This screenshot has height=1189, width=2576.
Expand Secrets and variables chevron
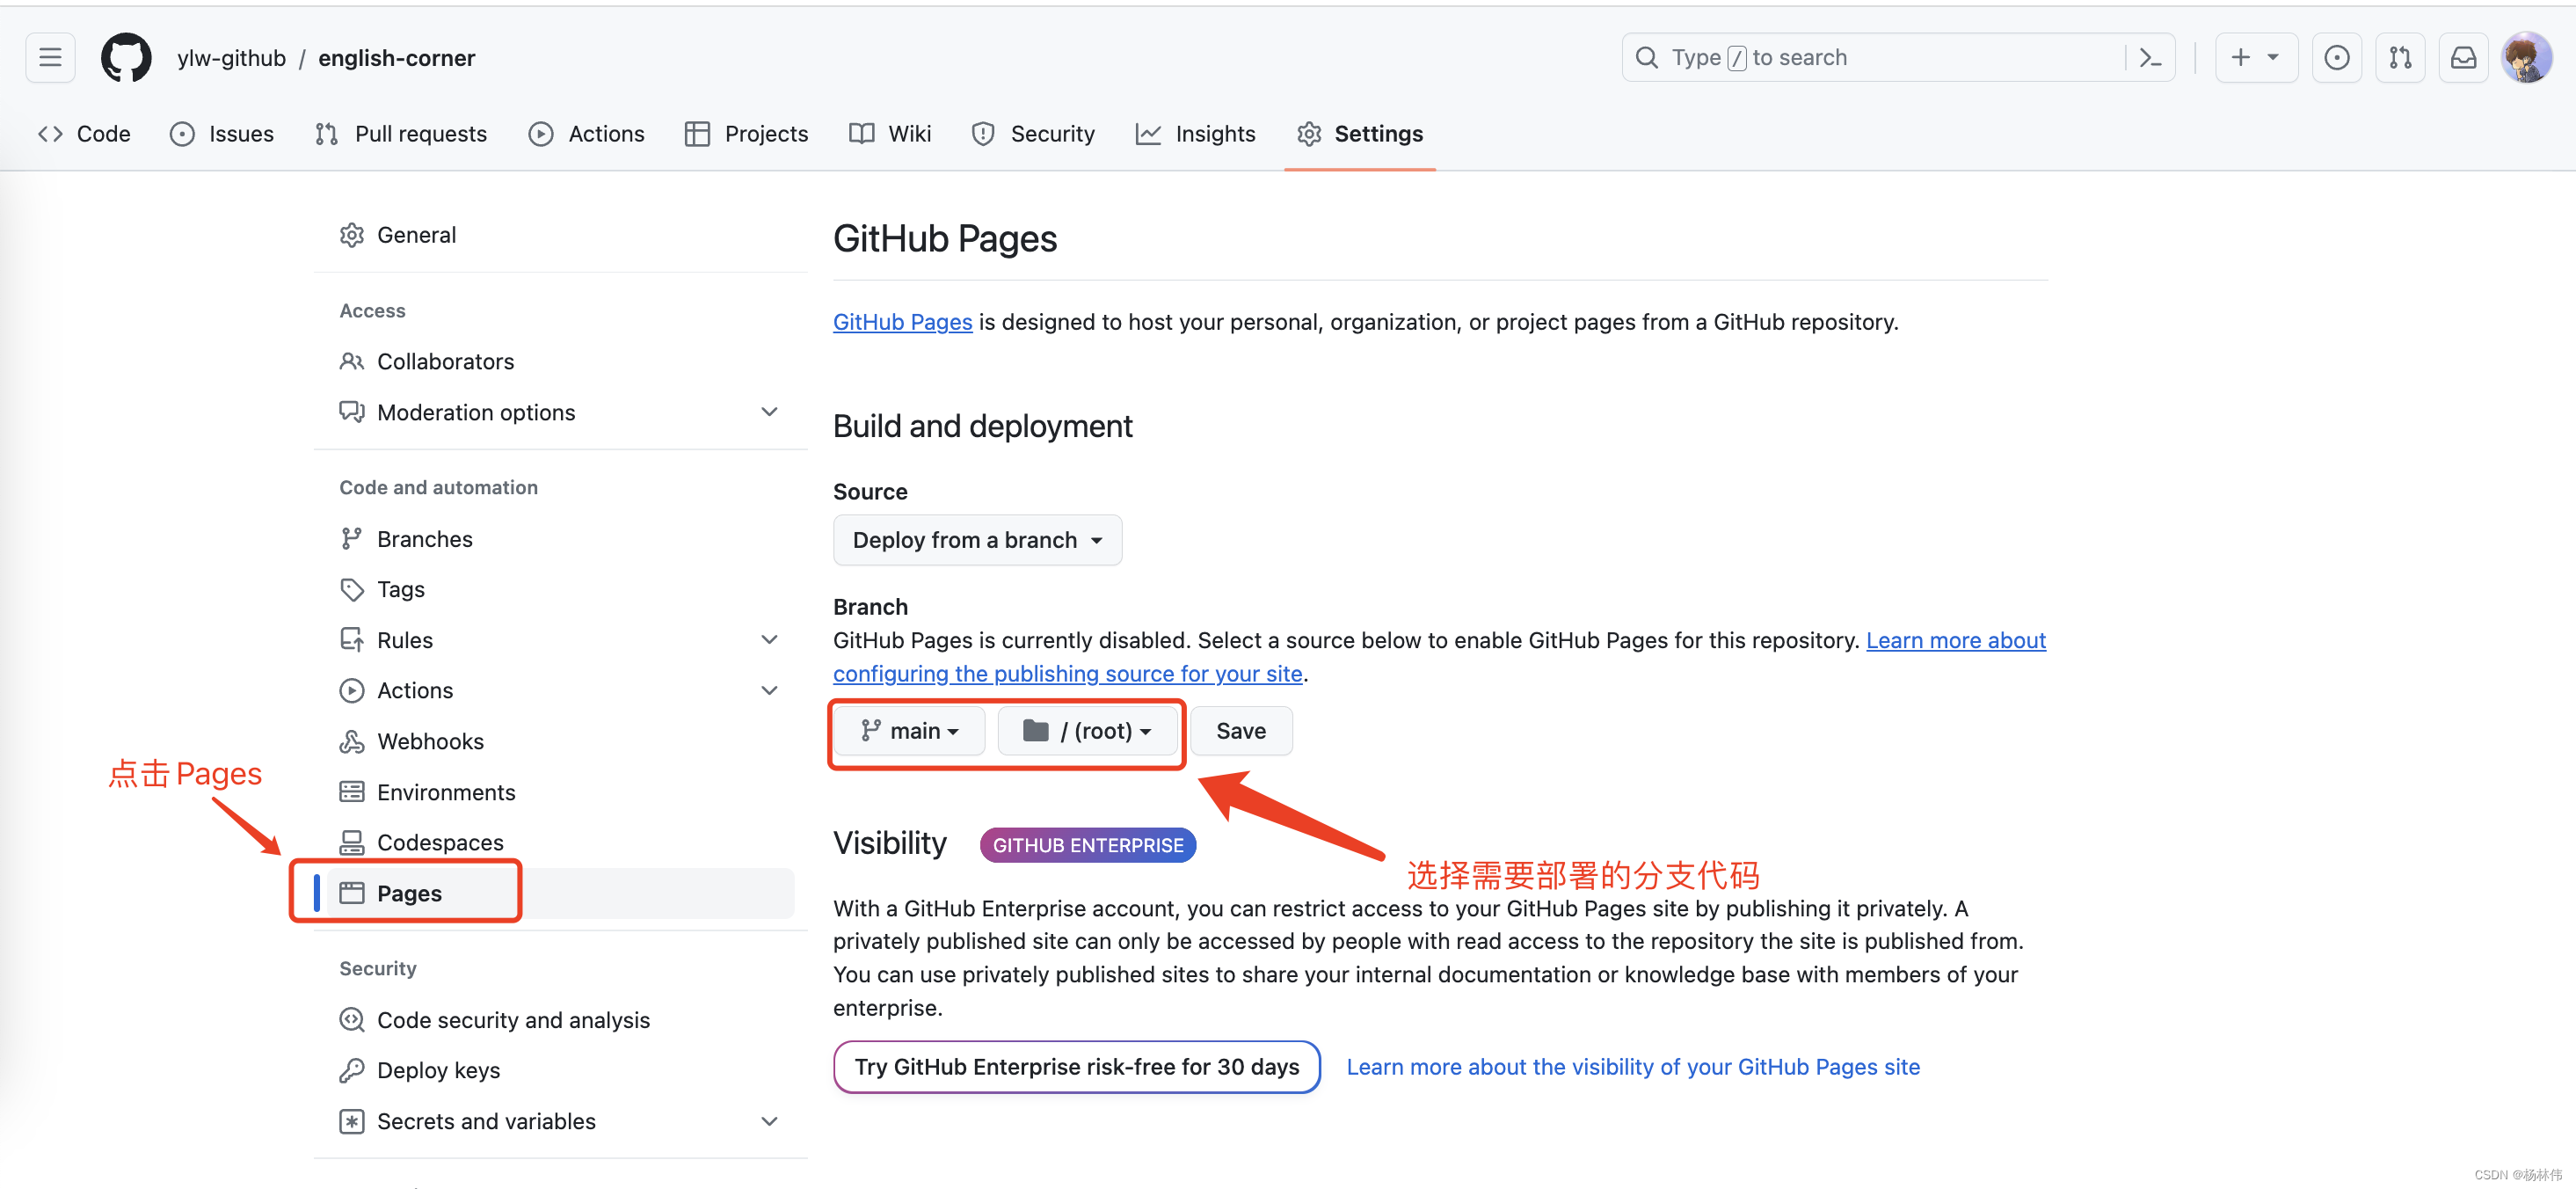coord(769,1121)
